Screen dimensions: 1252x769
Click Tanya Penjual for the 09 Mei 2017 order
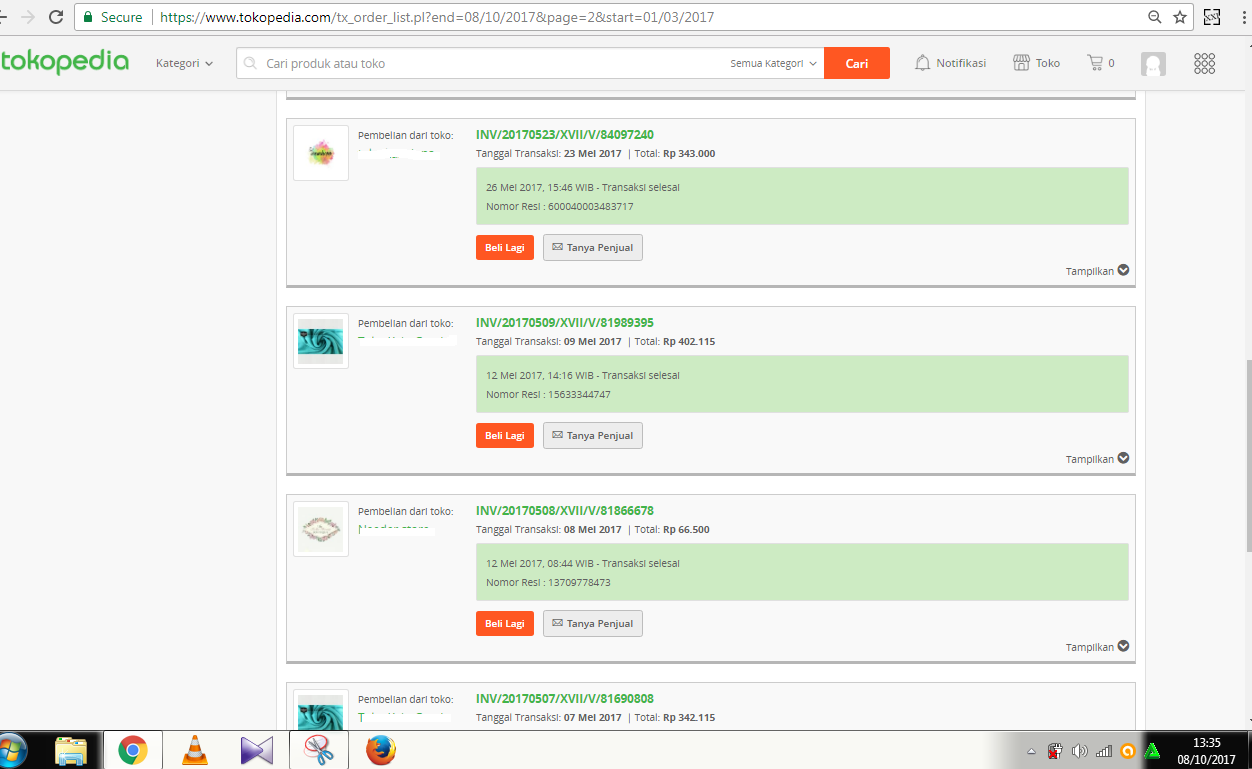coord(593,435)
